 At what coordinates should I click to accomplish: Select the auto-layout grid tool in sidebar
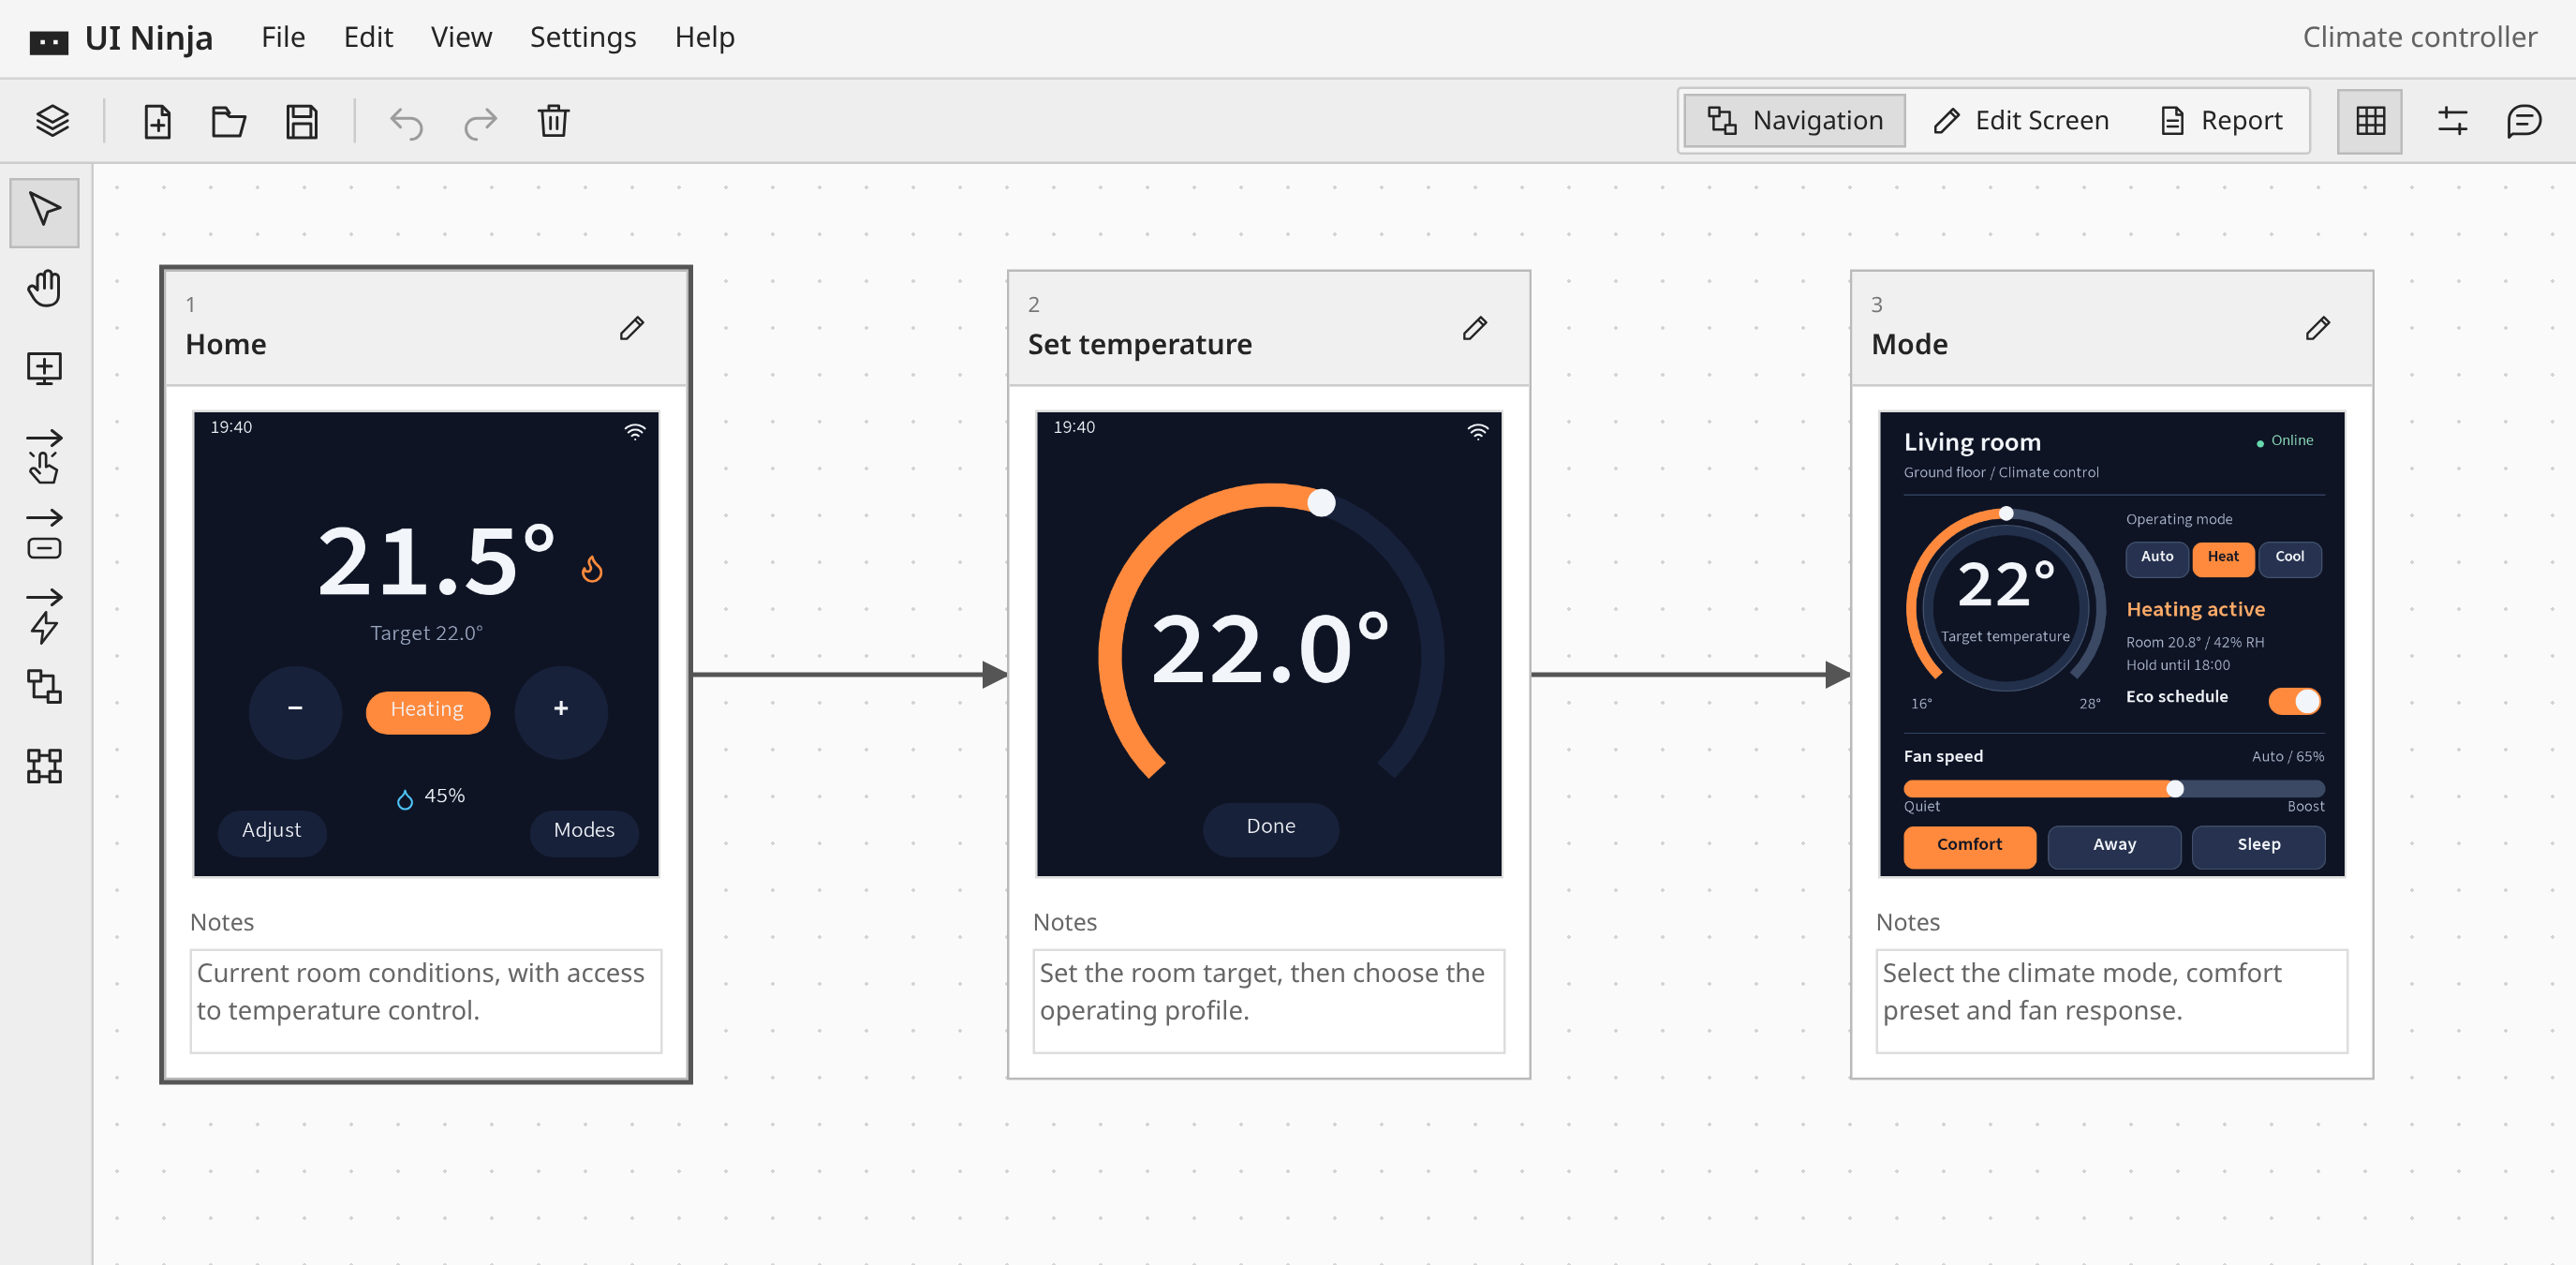click(x=44, y=766)
